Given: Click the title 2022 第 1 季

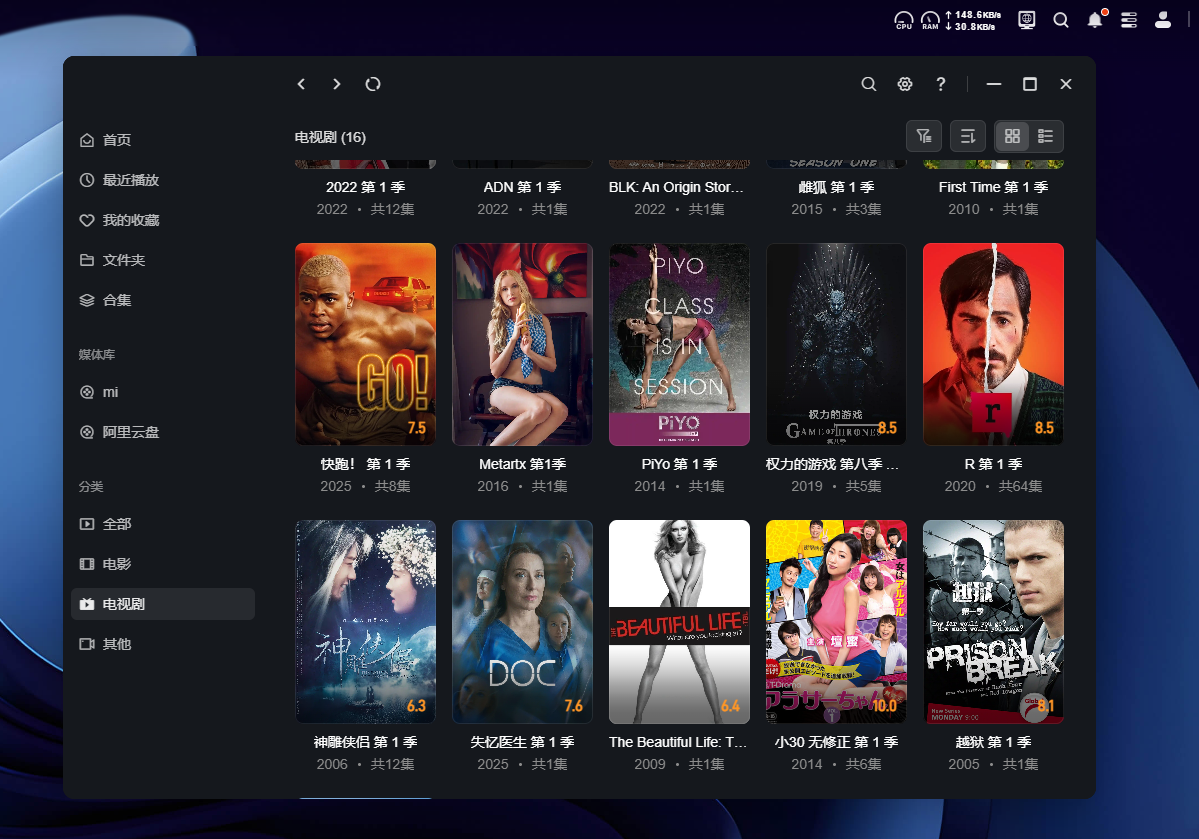Looking at the screenshot, I should pyautogui.click(x=366, y=187).
